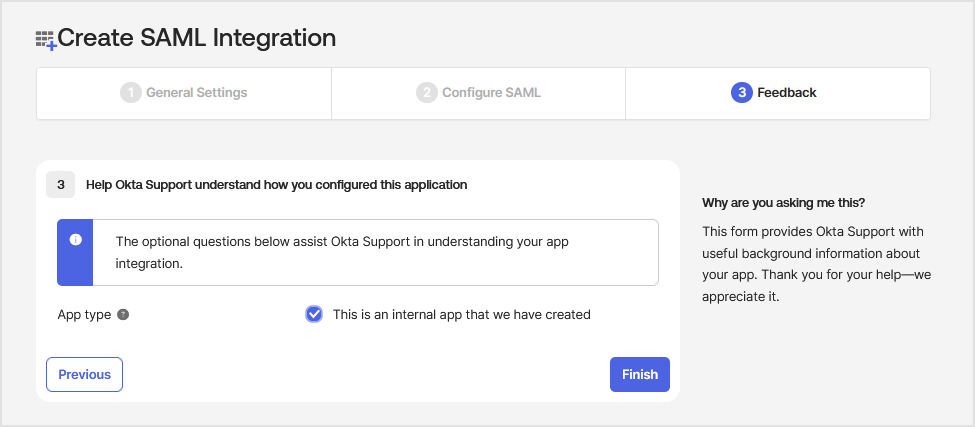Click the Previous button
This screenshot has width=975, height=427.
point(85,374)
